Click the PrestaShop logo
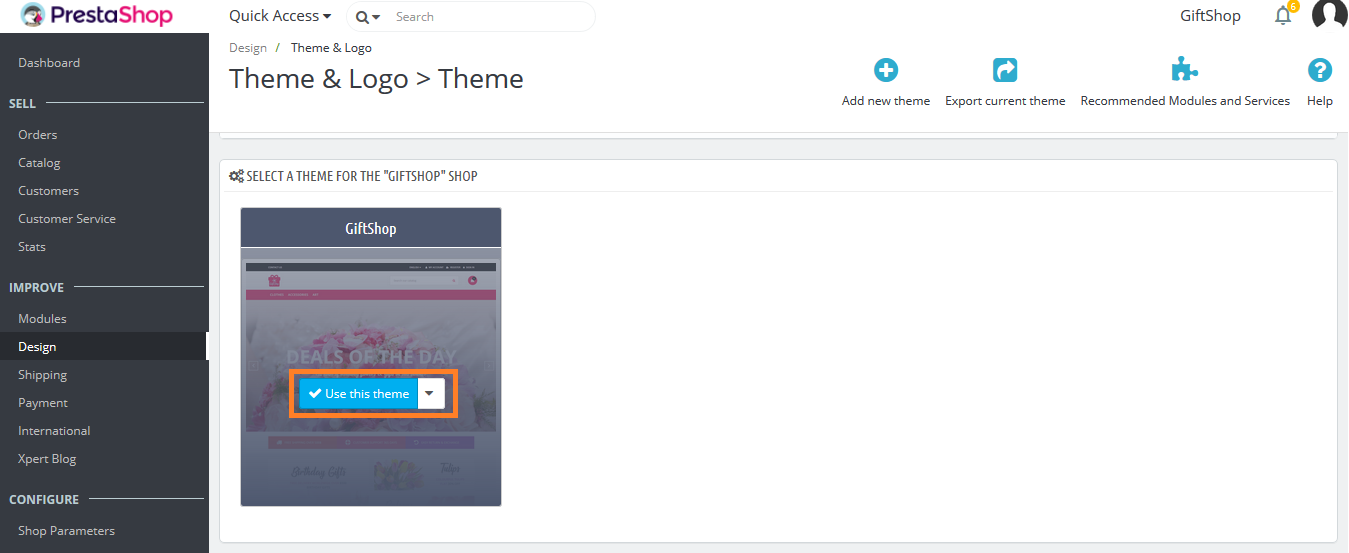 point(97,16)
